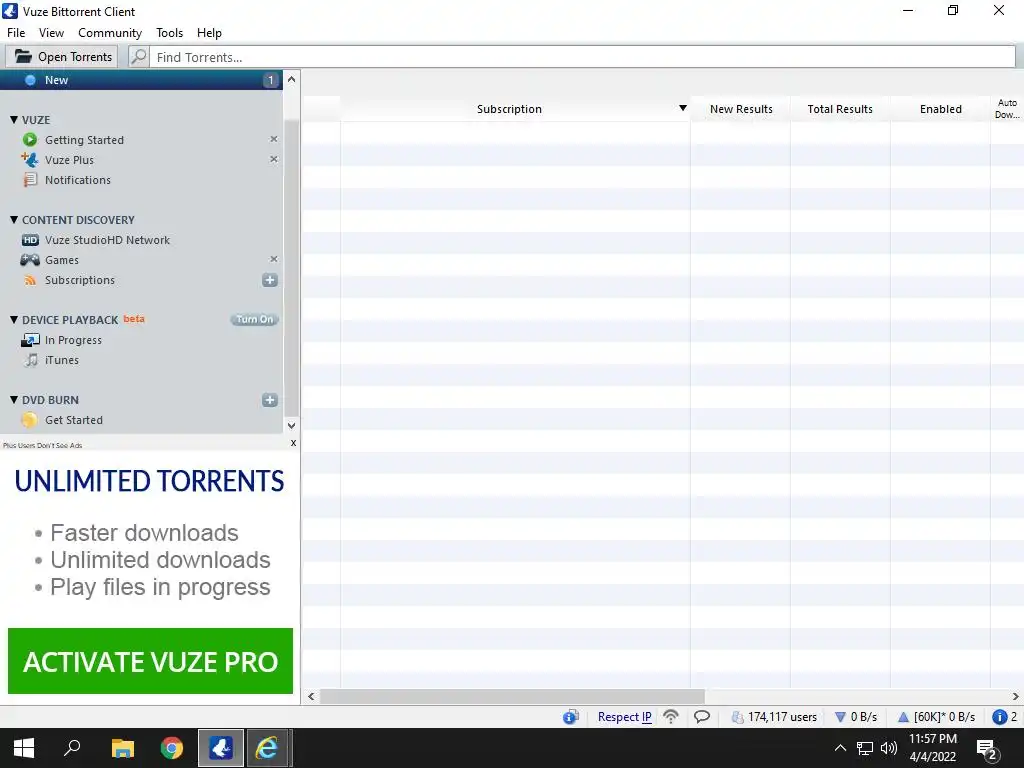The width and height of the screenshot is (1024, 768).
Task: Click the Subscriptions RSS feed icon
Action: tap(30, 280)
